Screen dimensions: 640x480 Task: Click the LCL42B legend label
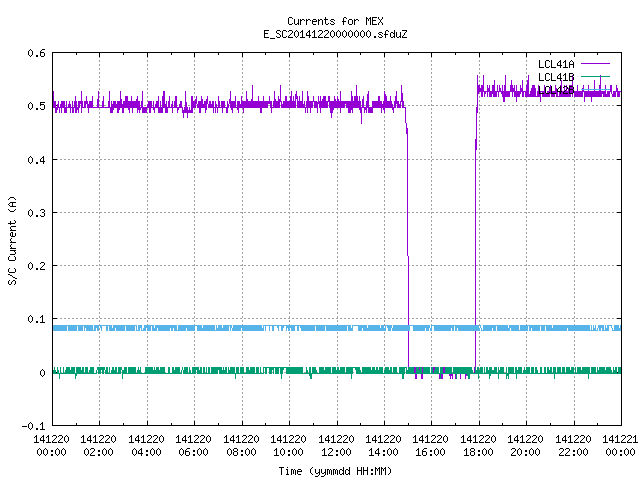tap(556, 90)
